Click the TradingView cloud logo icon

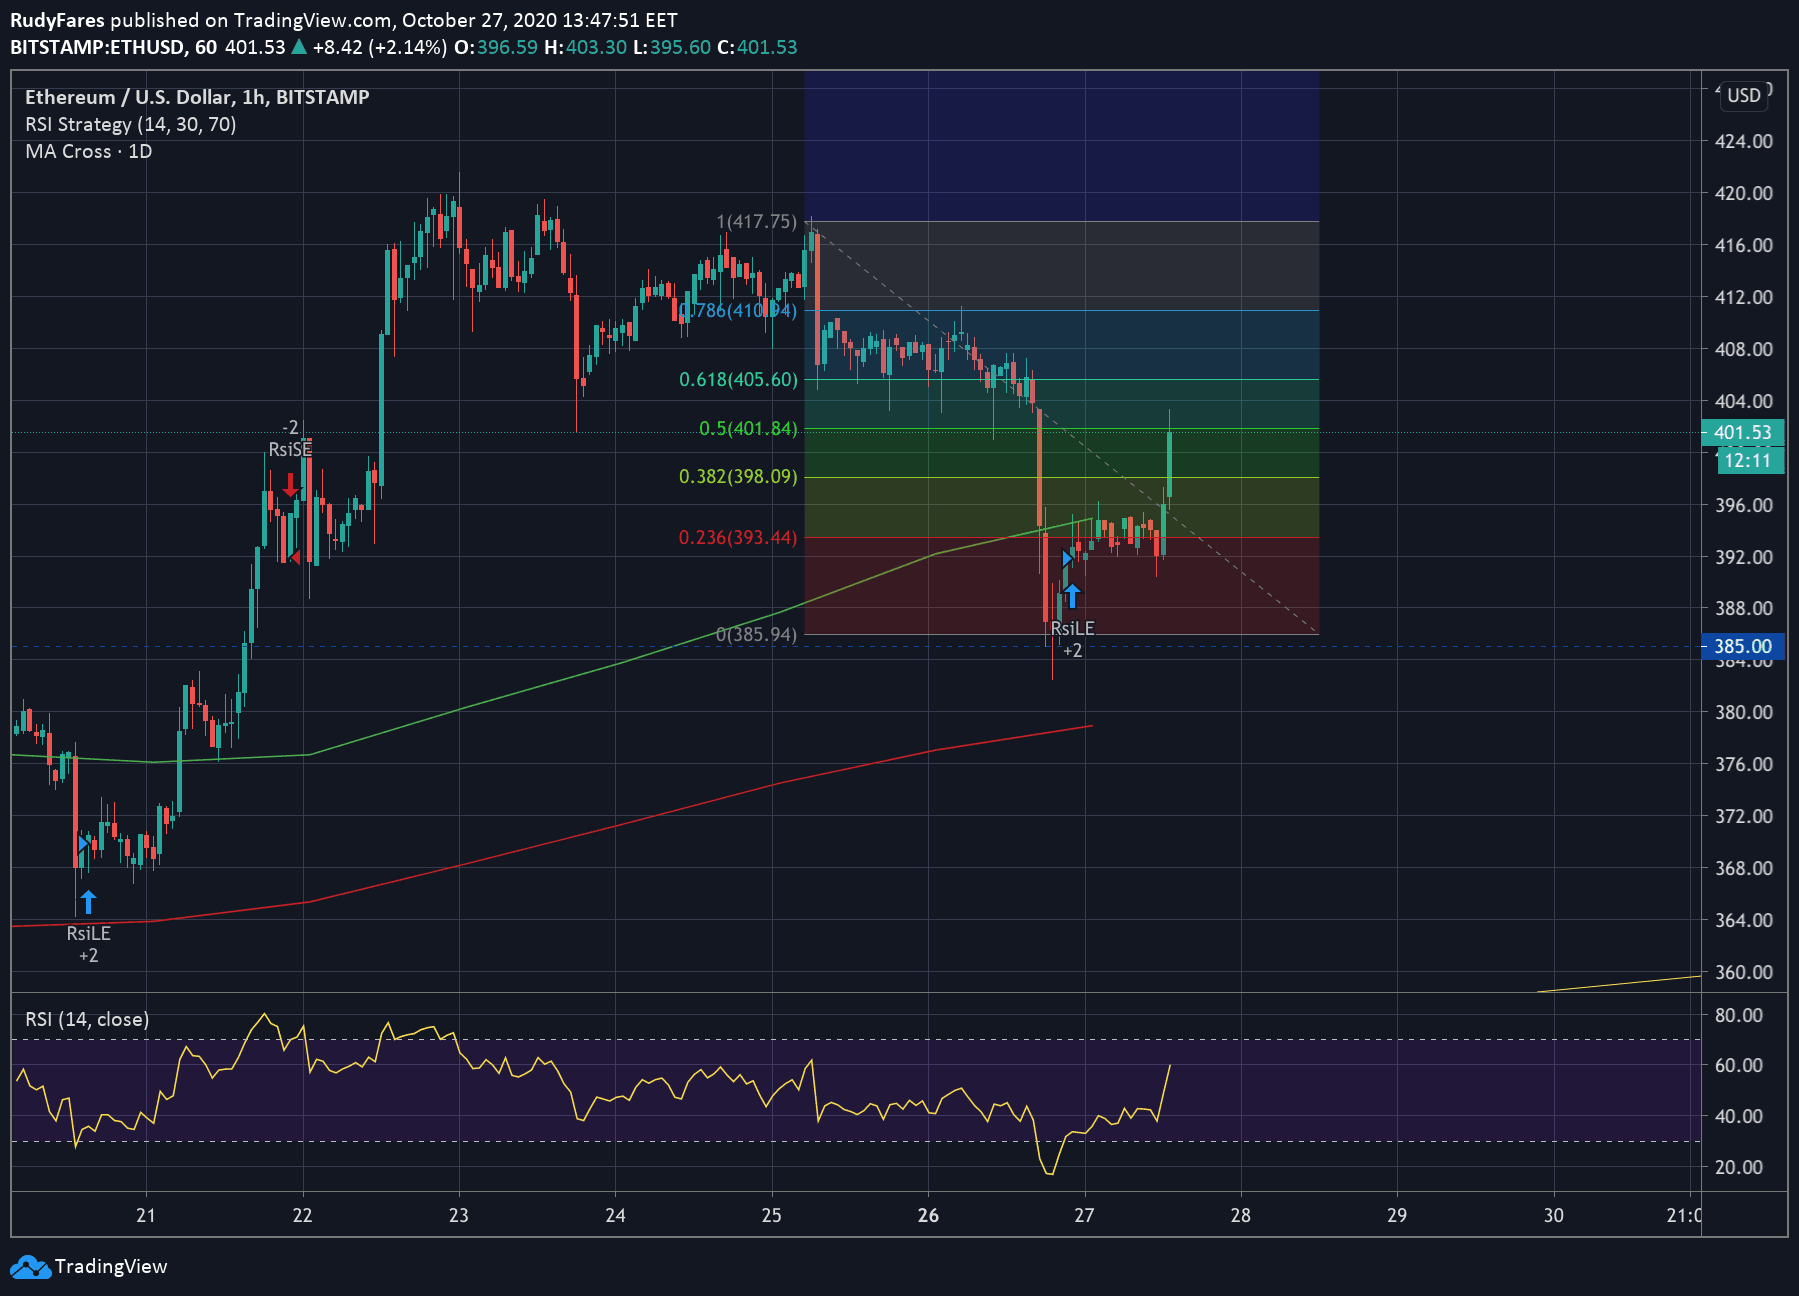30,1267
